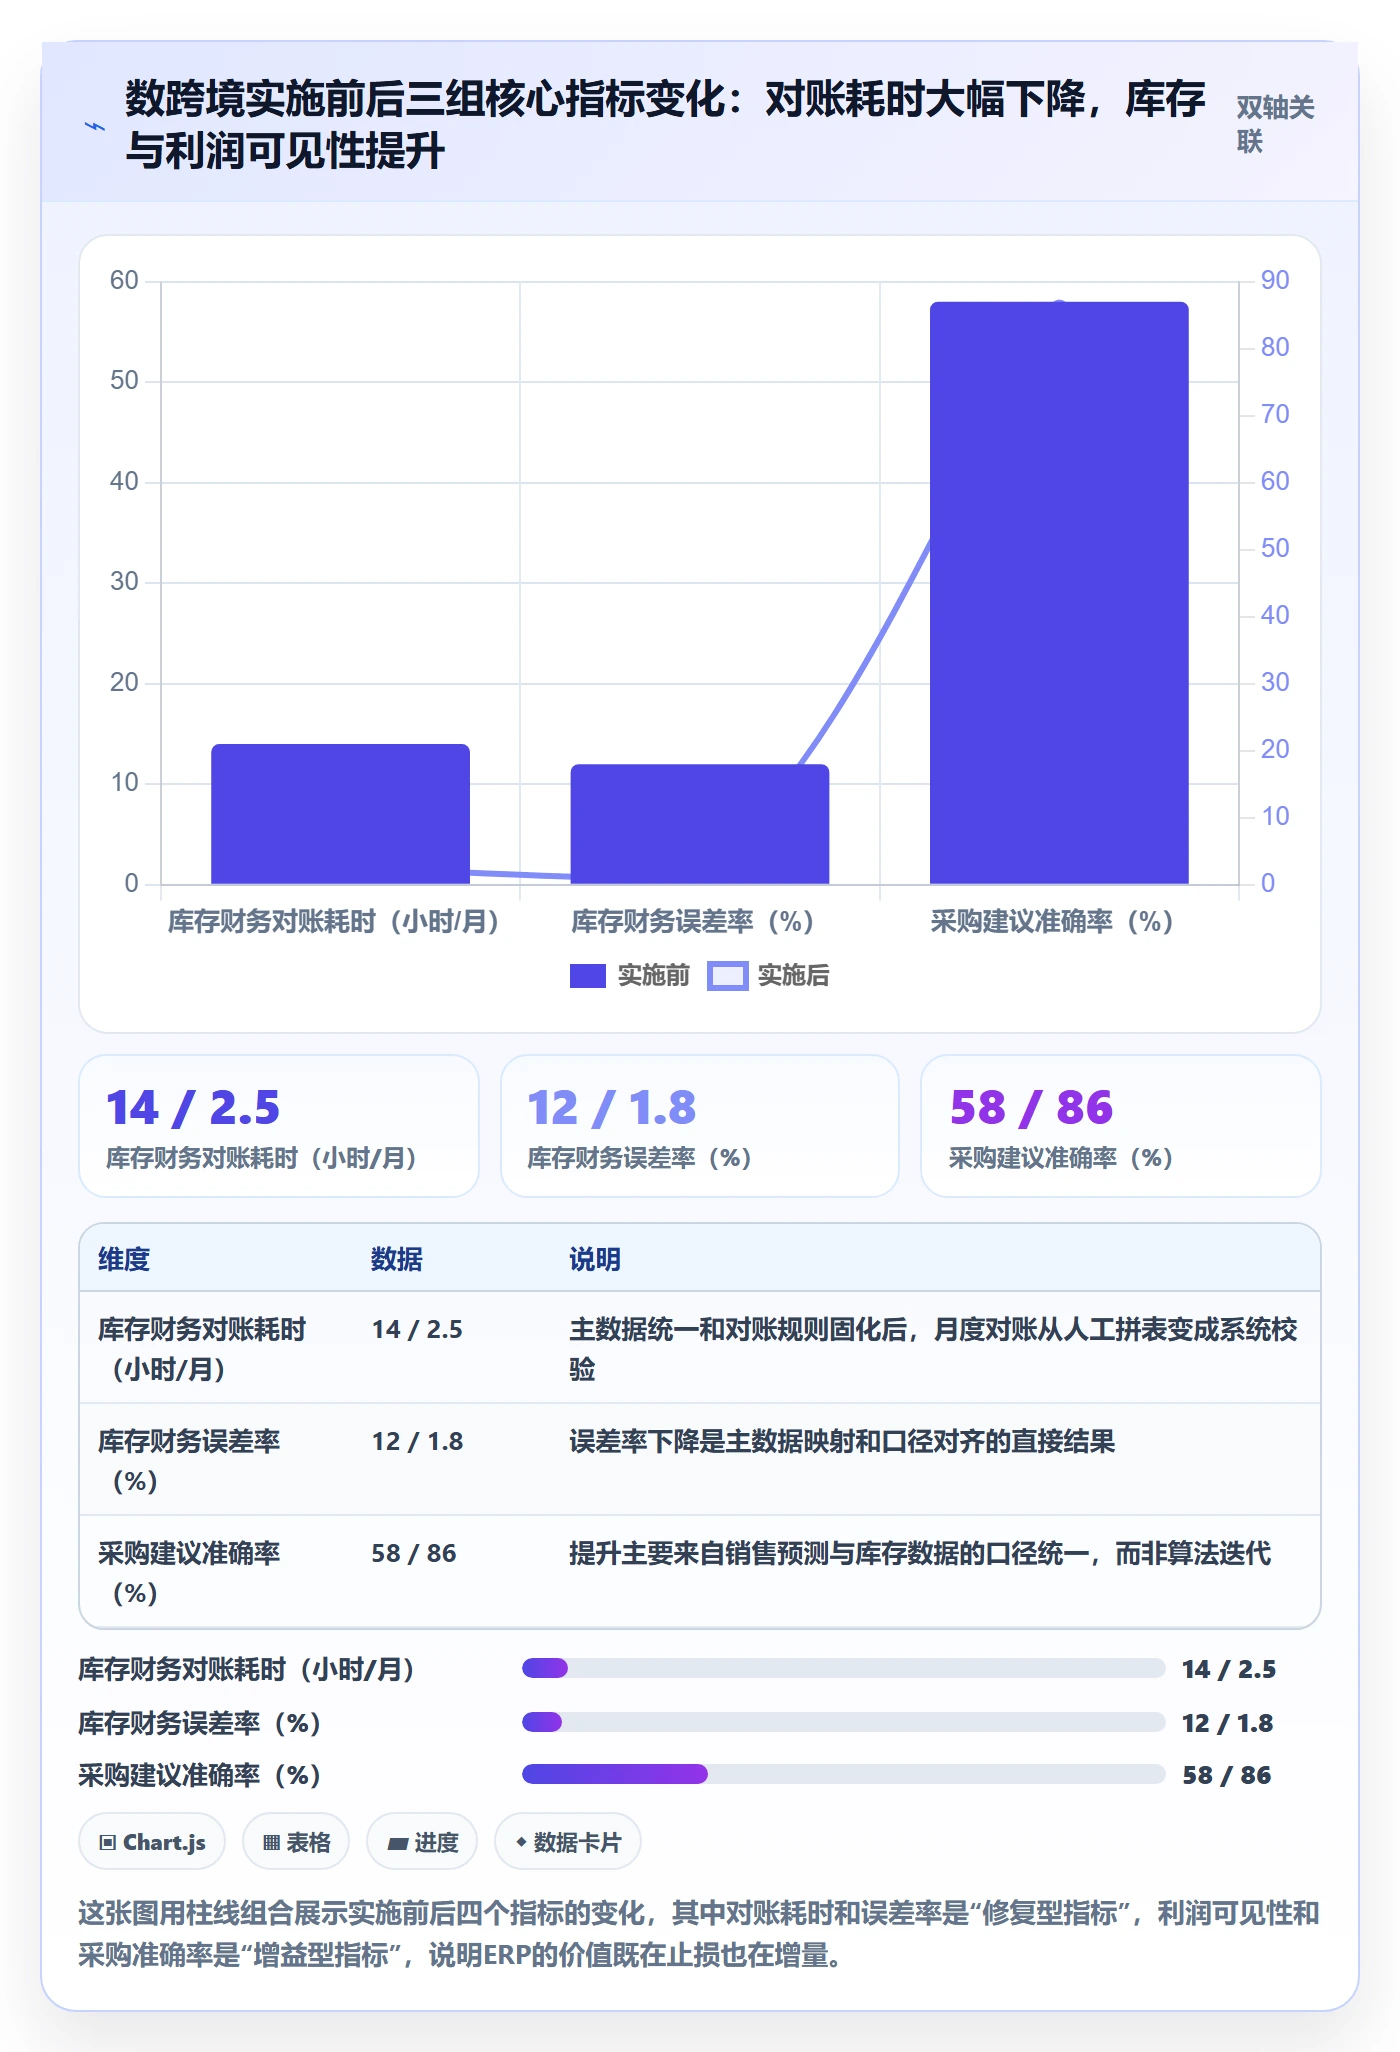
Task: Click progress value 58 / 86
Action: tap(1227, 1775)
